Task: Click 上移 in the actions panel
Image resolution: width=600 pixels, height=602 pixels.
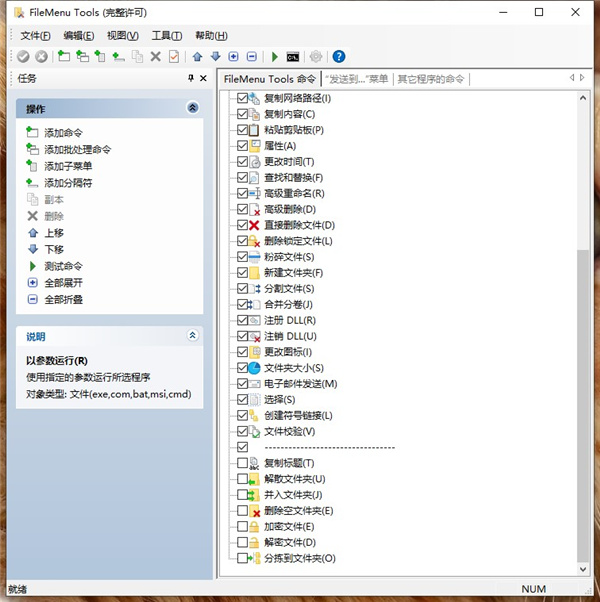Action: point(54,233)
